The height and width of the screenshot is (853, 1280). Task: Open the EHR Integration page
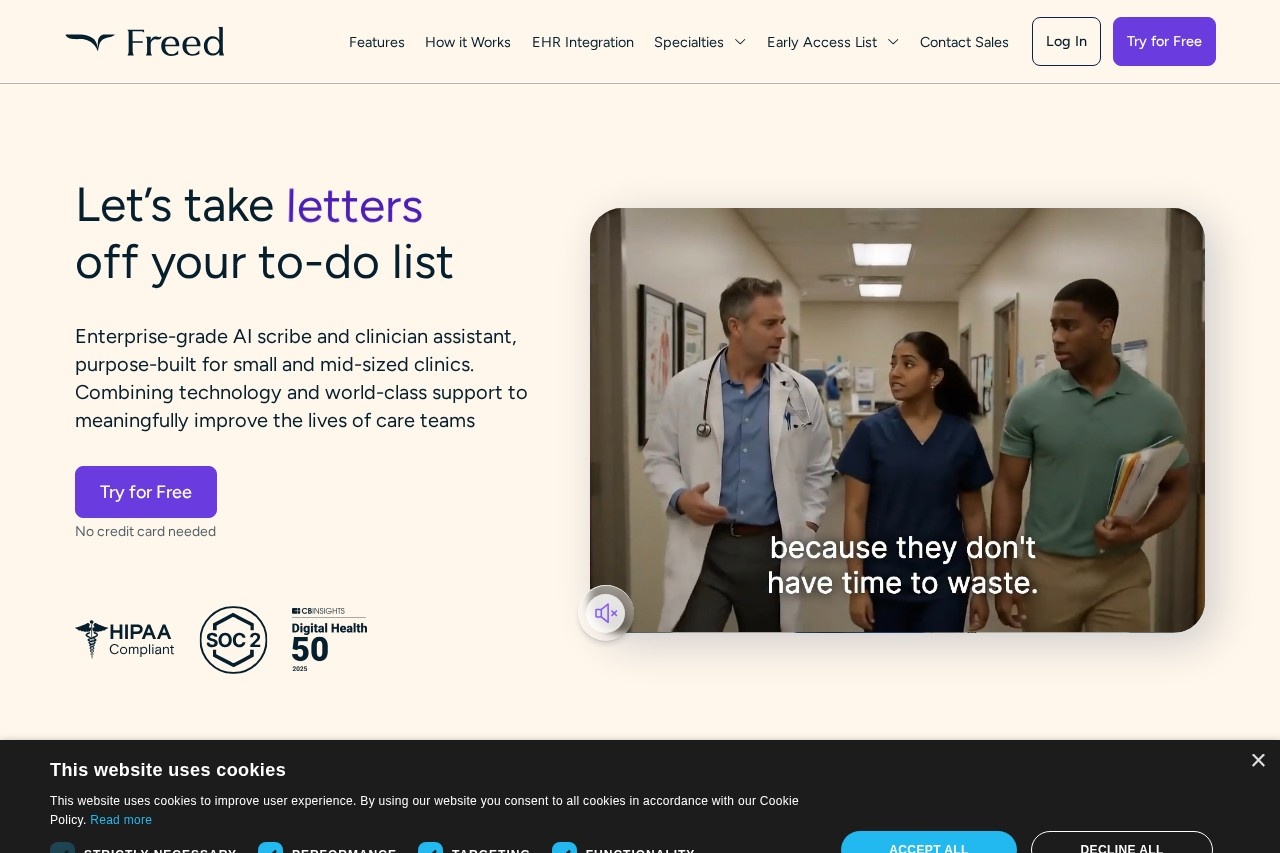point(583,42)
